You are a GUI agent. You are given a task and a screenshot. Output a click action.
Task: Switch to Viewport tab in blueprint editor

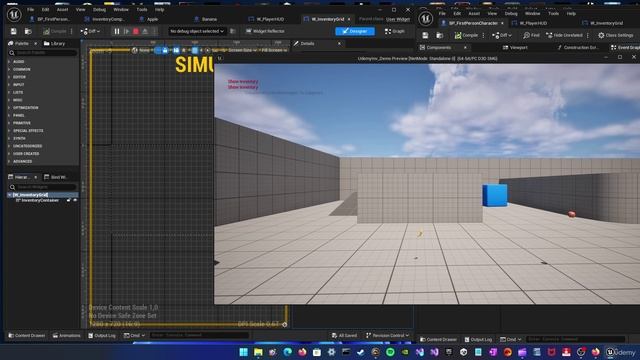tap(515, 48)
